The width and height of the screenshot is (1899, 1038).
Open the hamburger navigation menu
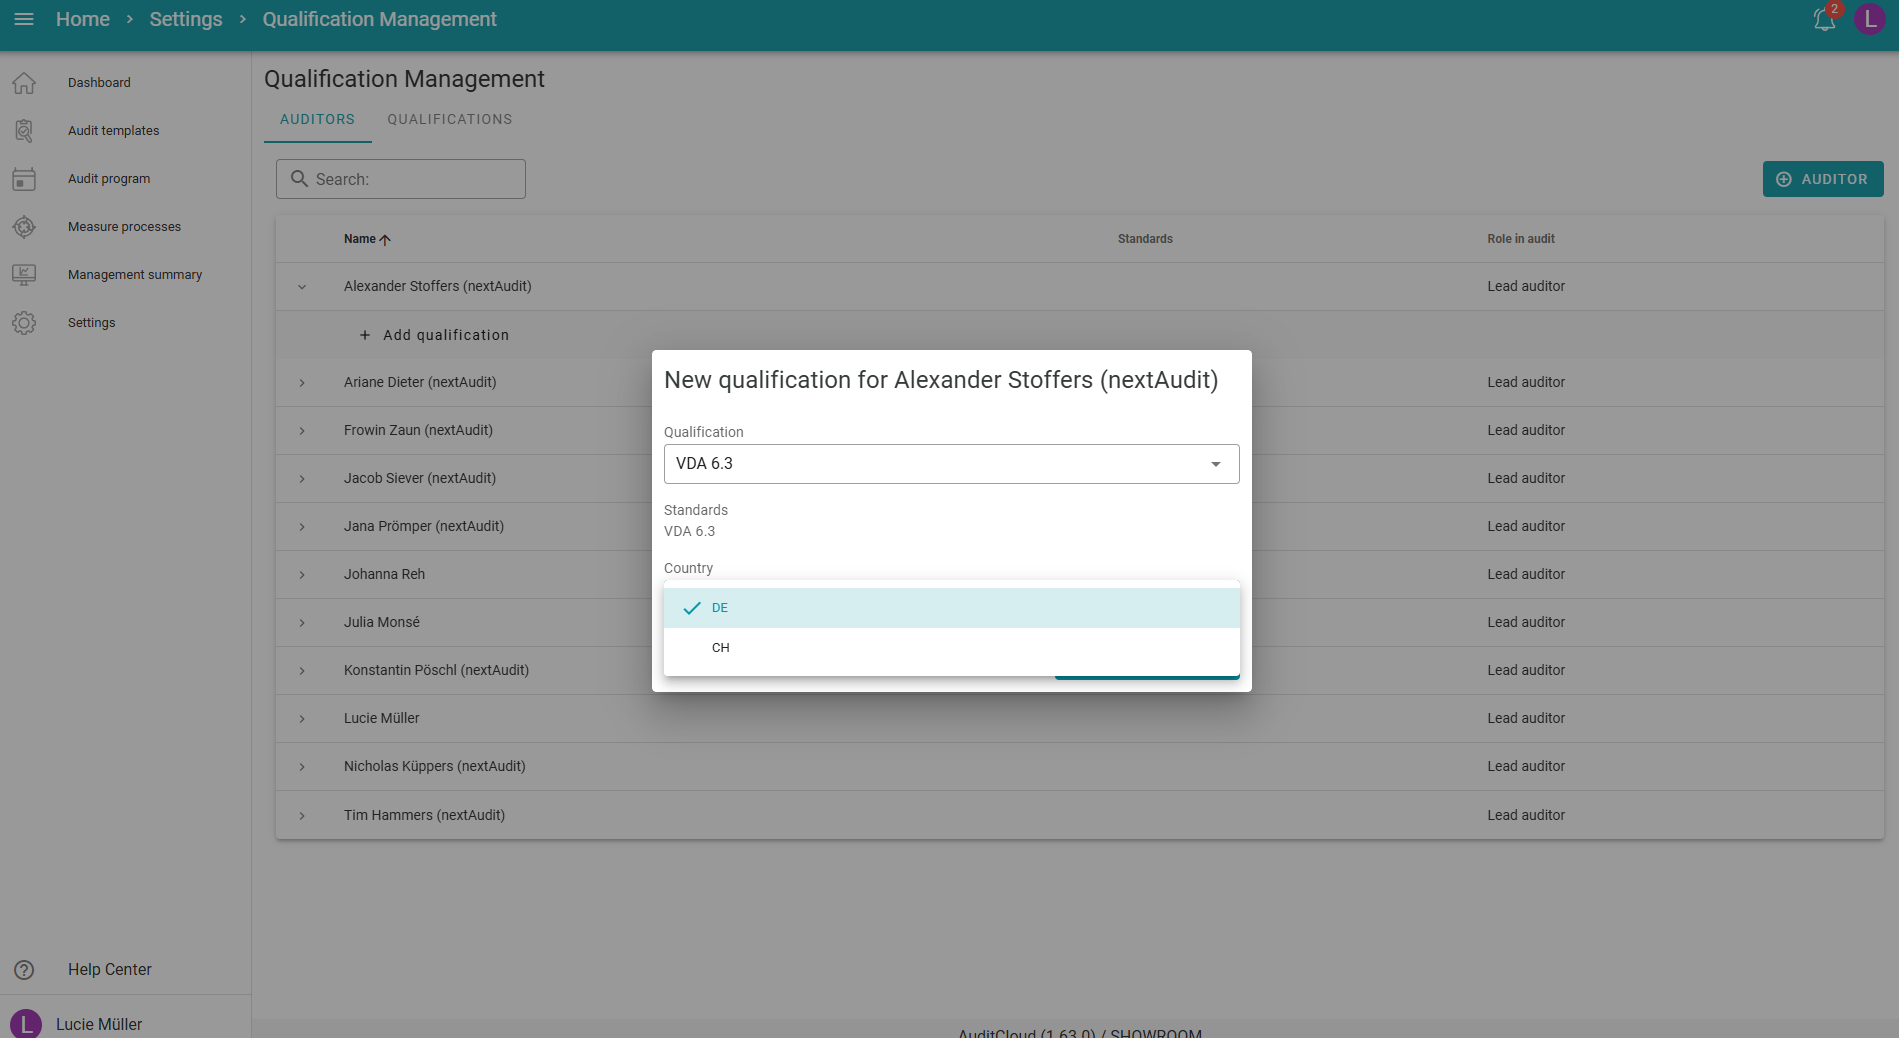click(24, 20)
